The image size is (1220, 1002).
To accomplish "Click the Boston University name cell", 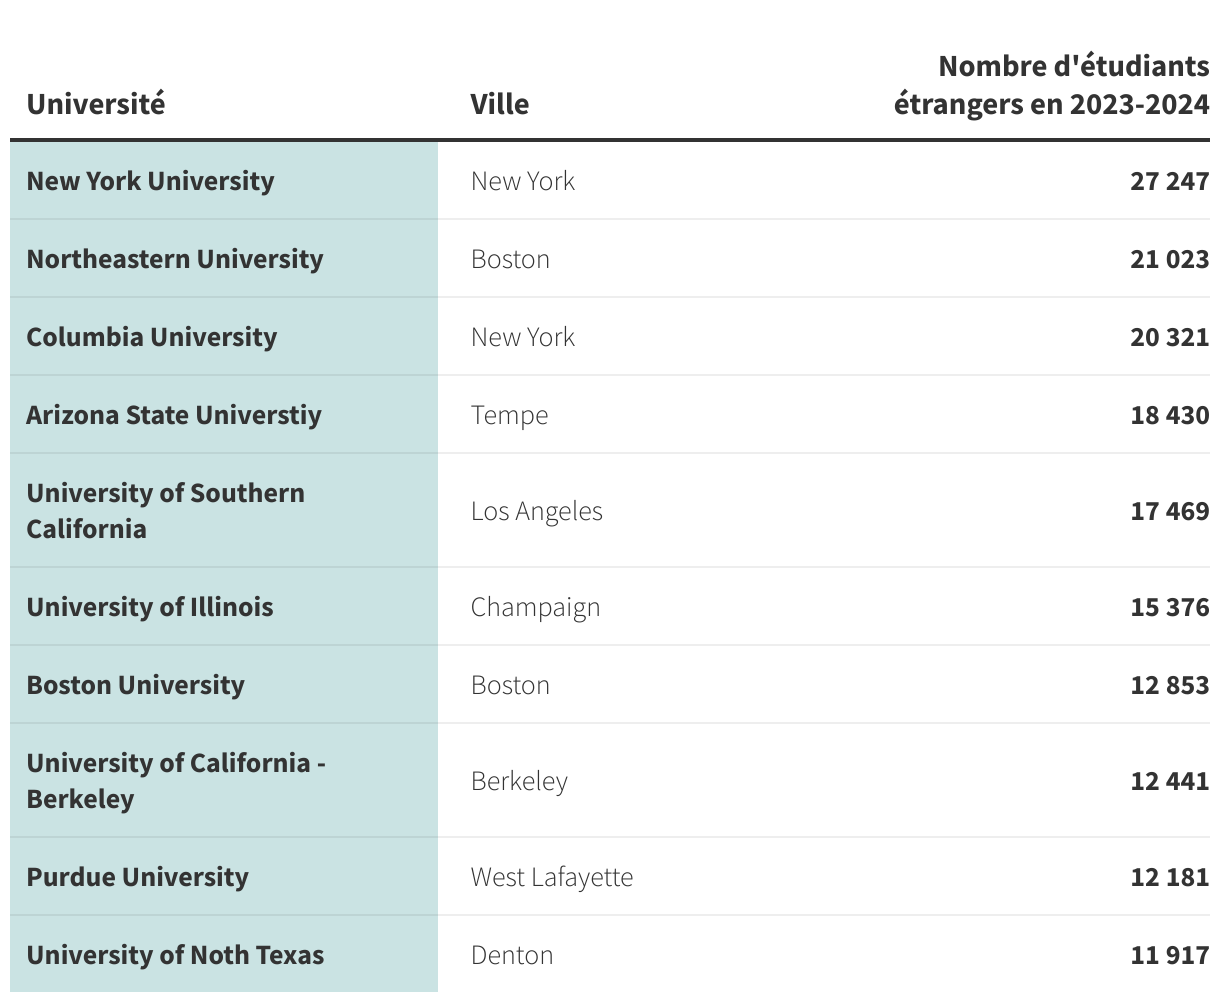I will pos(136,685).
